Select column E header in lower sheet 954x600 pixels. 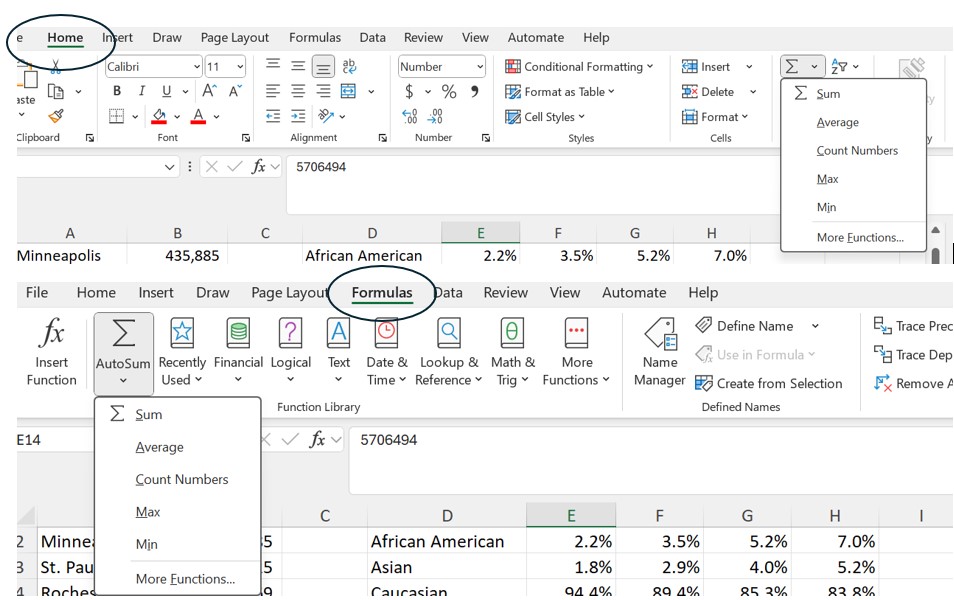tap(571, 516)
